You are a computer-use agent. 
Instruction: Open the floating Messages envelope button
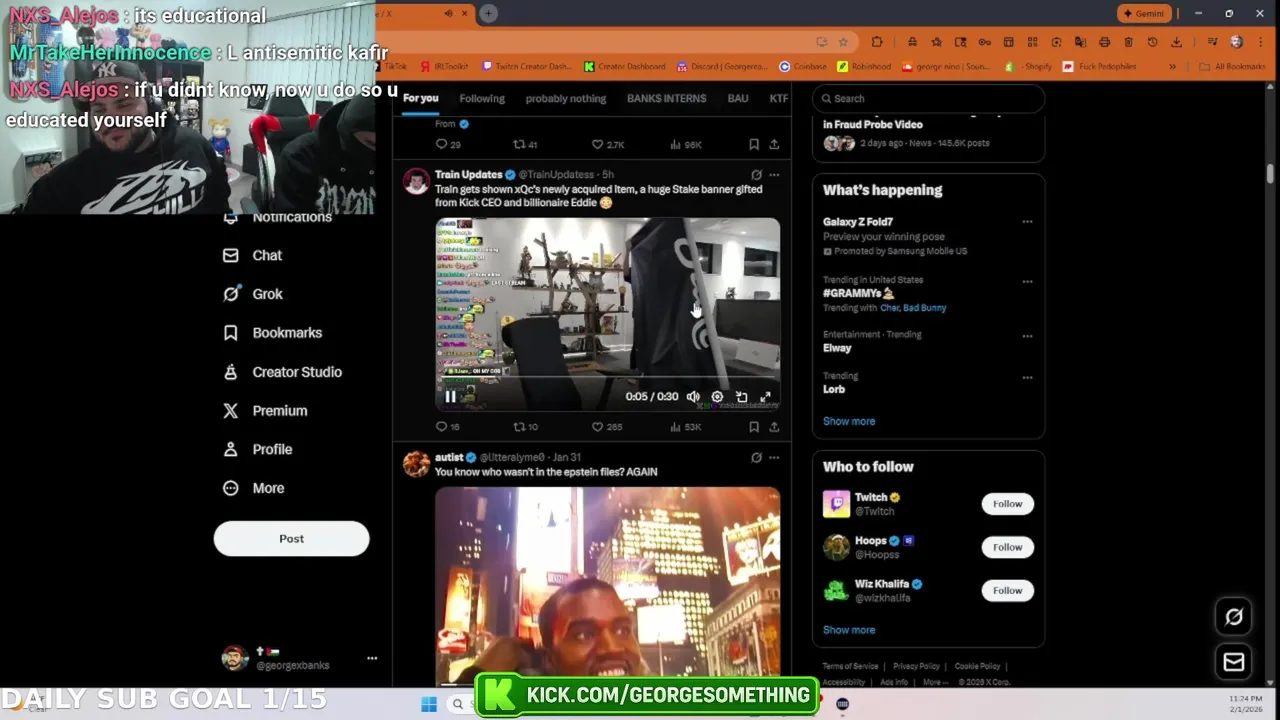(x=1234, y=662)
